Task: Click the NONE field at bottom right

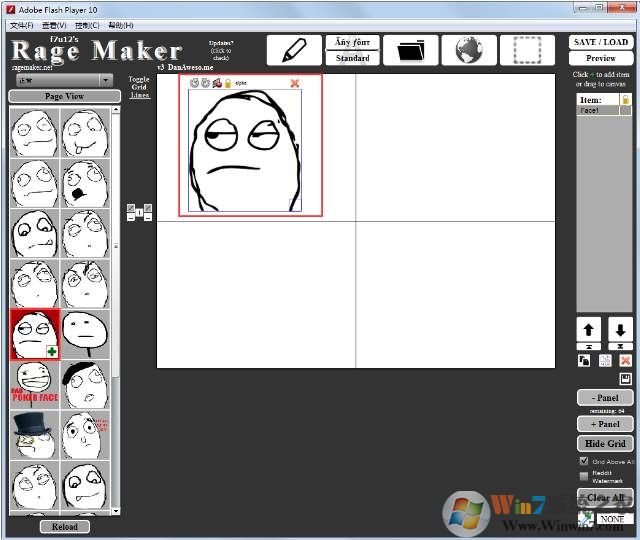Action: 614,519
